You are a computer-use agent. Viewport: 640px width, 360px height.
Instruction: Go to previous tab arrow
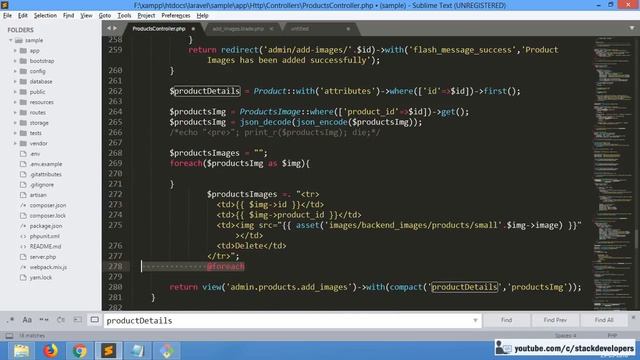tap(109, 28)
